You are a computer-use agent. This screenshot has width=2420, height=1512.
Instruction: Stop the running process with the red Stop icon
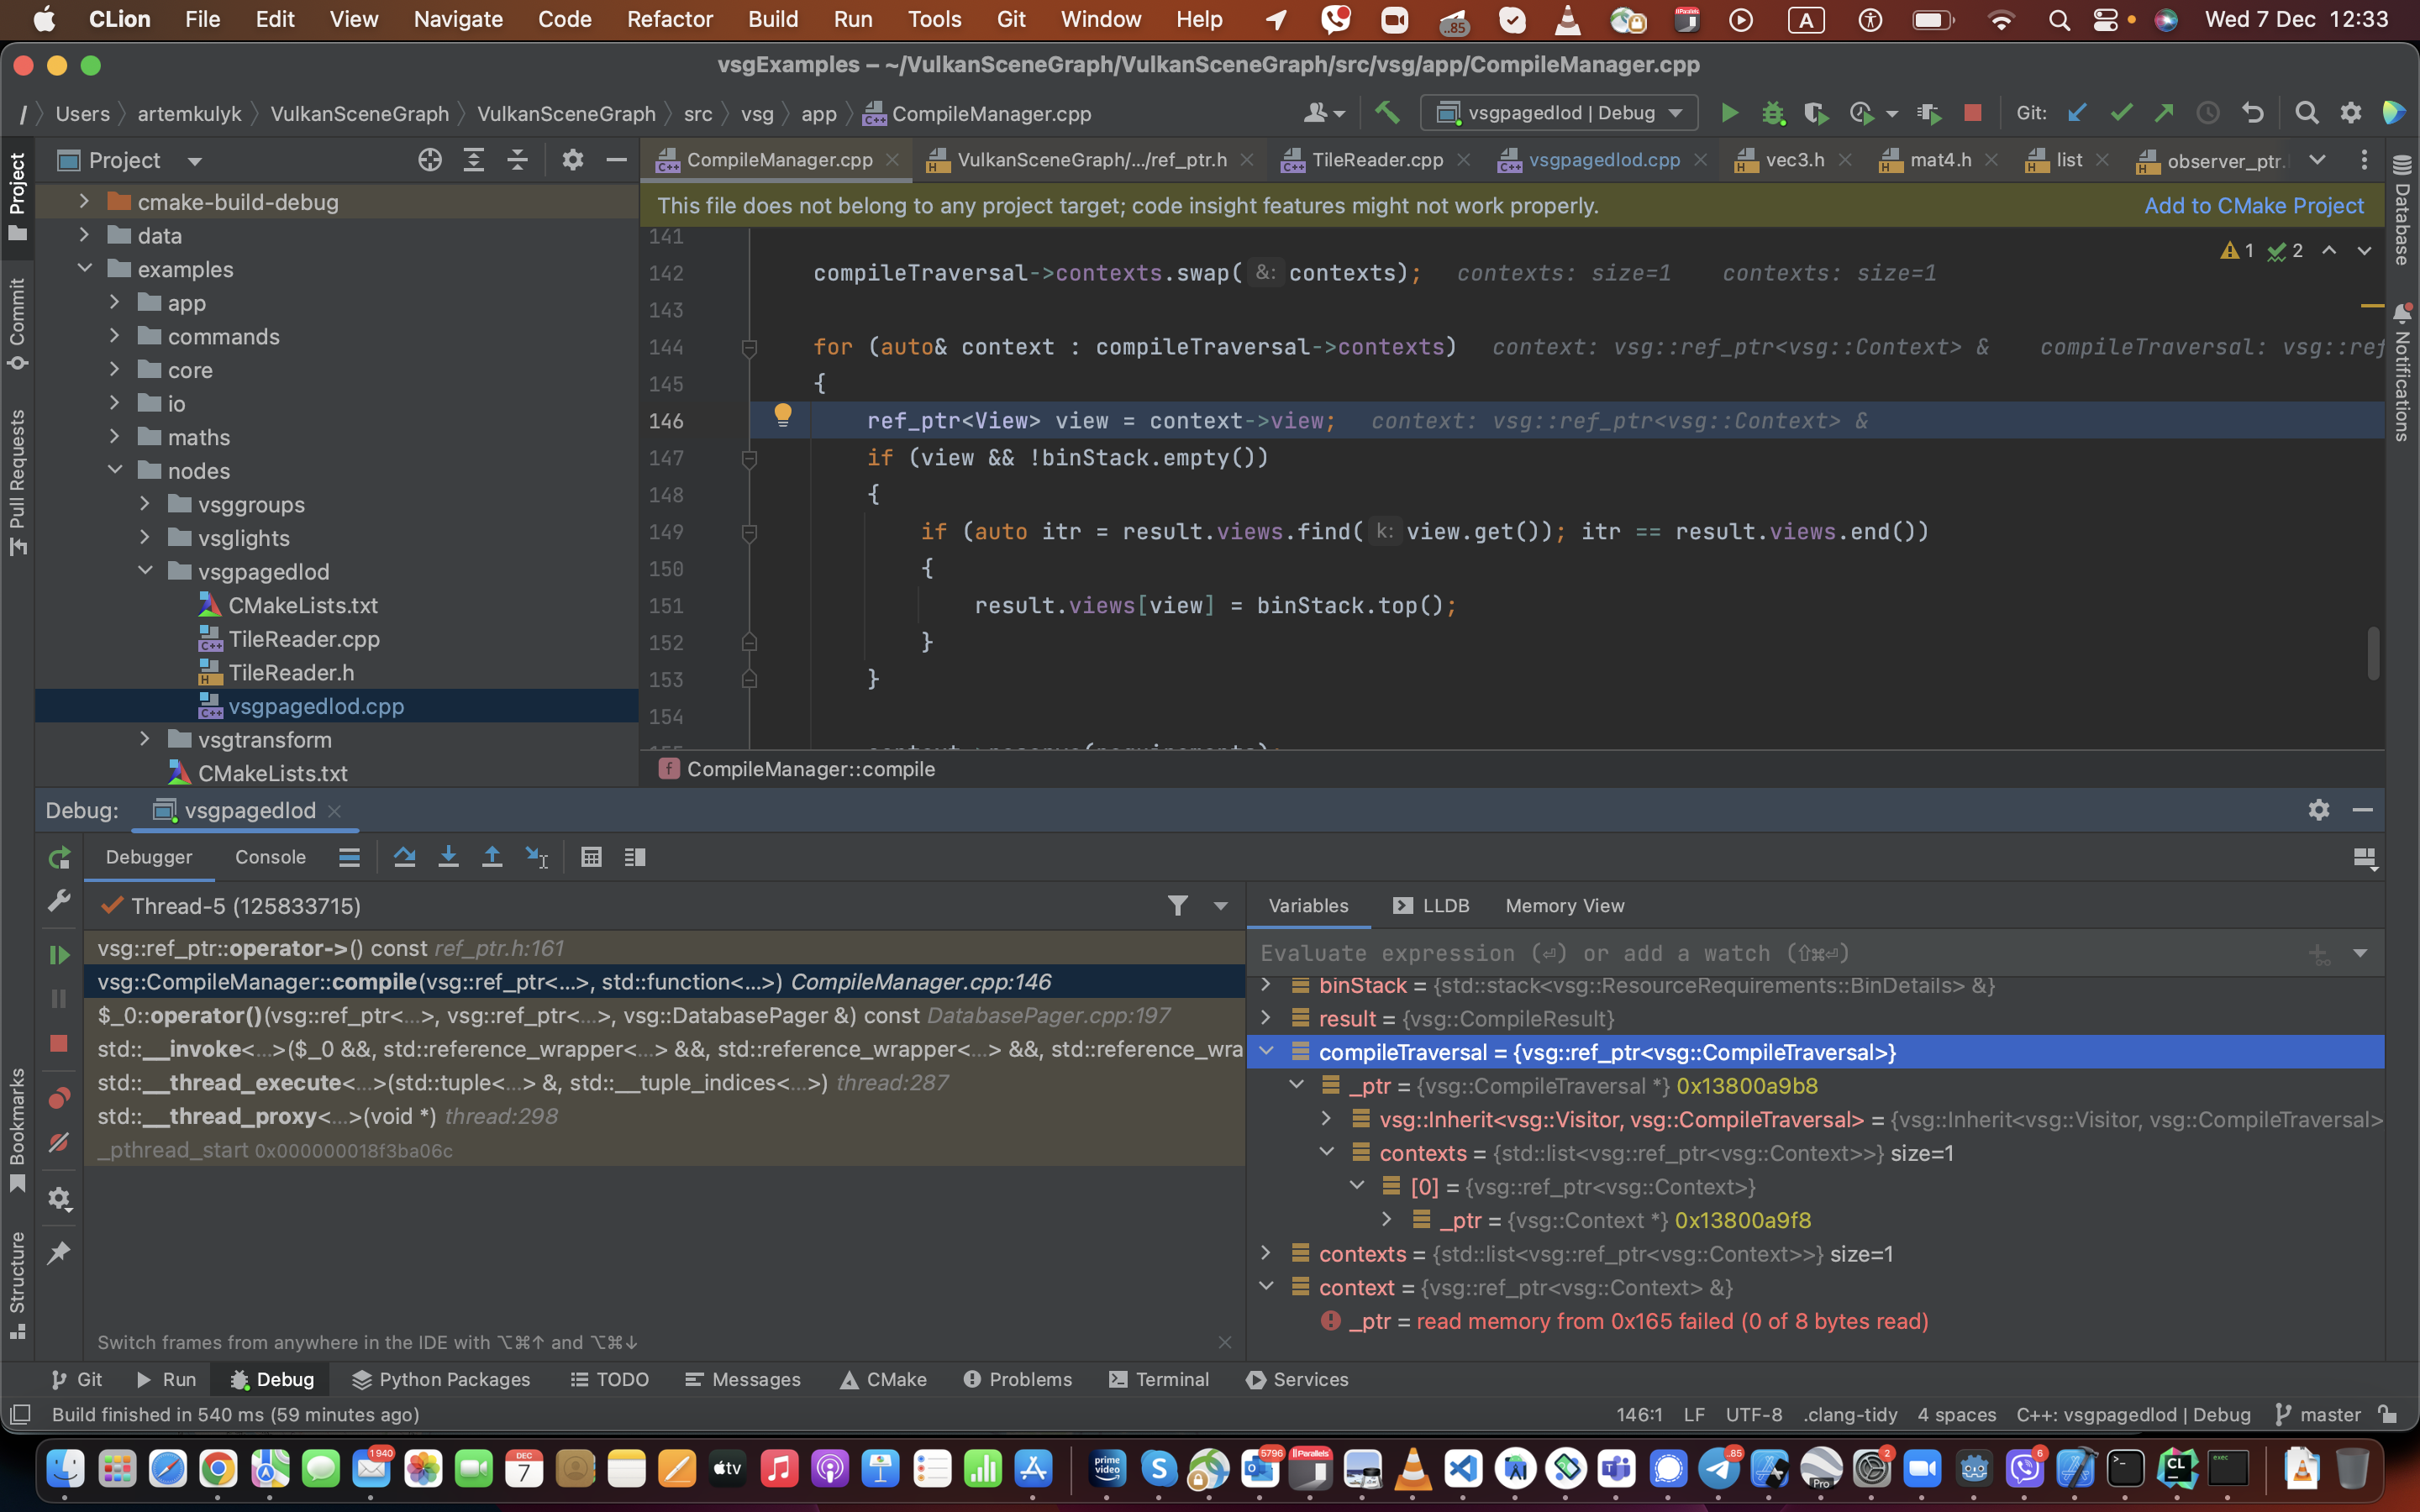tap(1973, 112)
